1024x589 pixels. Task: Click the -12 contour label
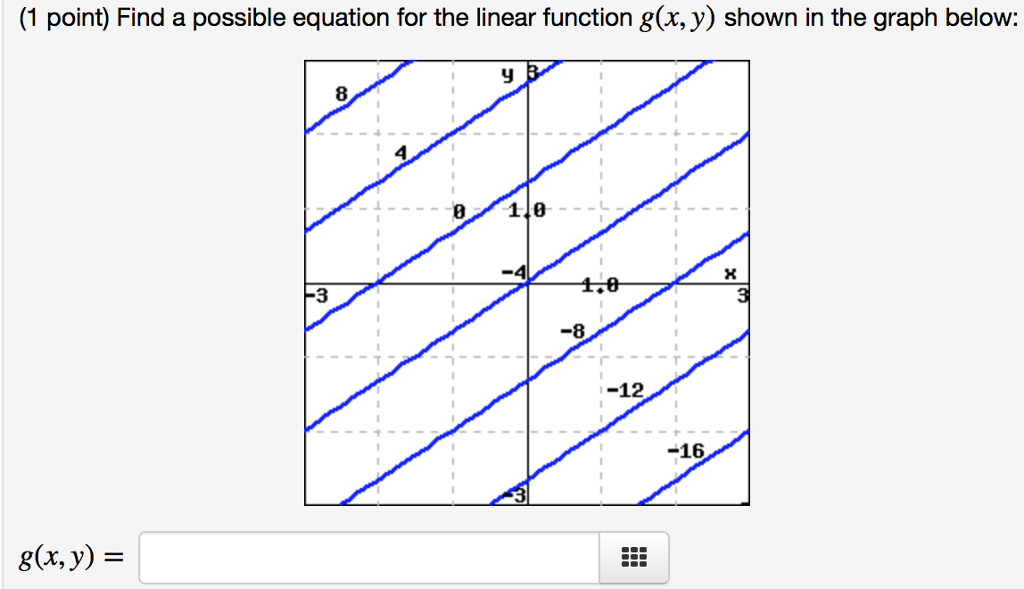625,389
